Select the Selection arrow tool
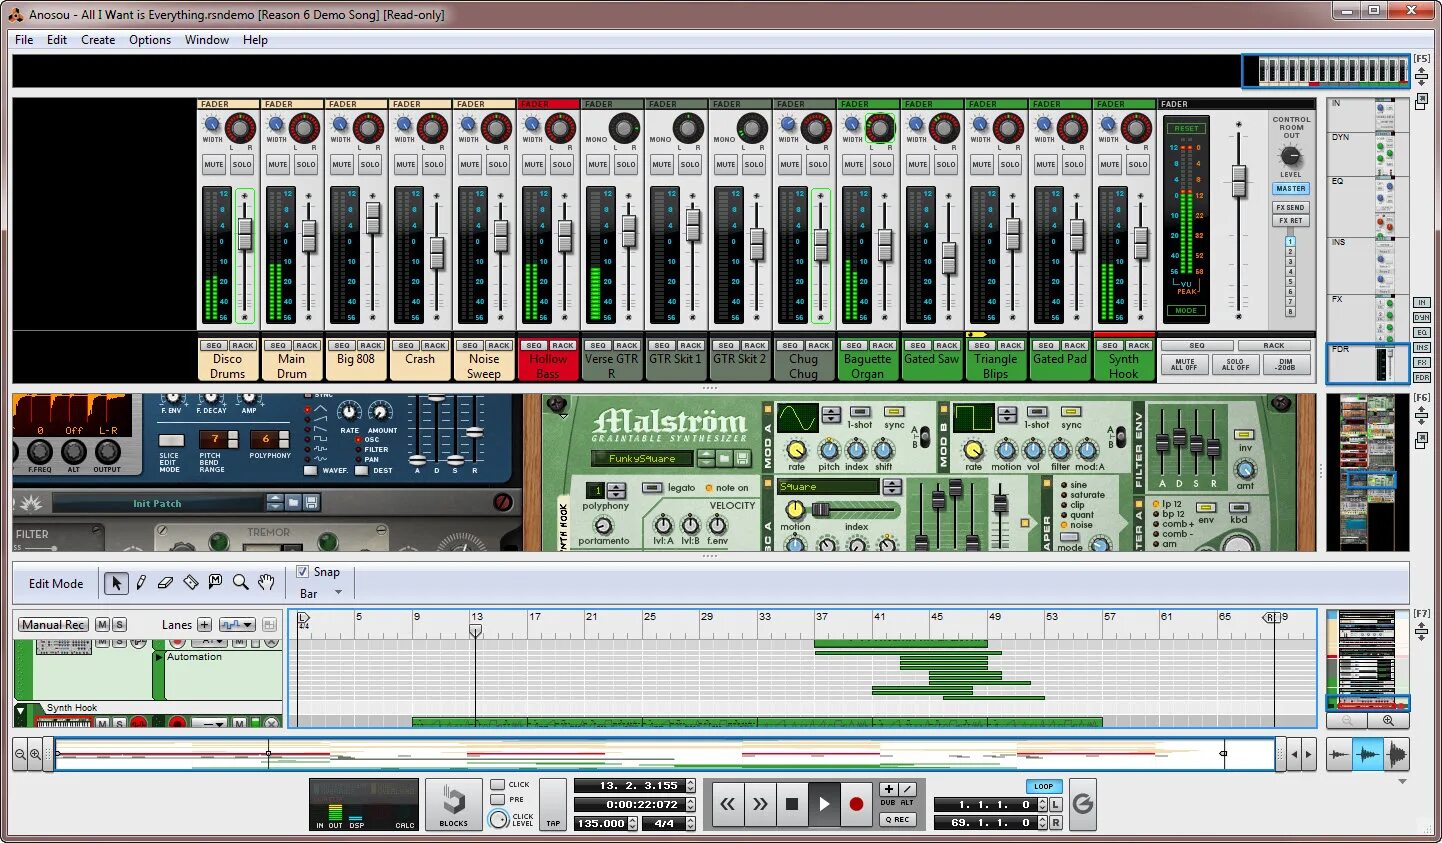1442x843 pixels. (116, 582)
